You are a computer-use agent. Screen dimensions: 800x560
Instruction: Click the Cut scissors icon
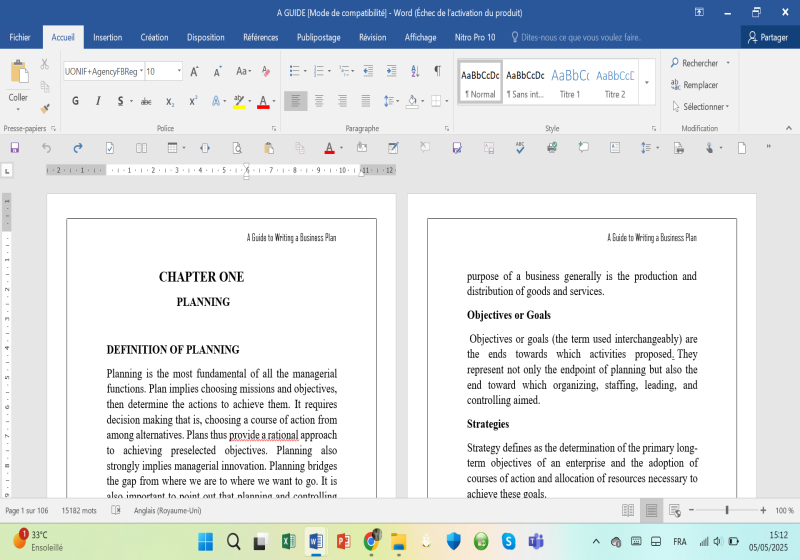pos(45,64)
